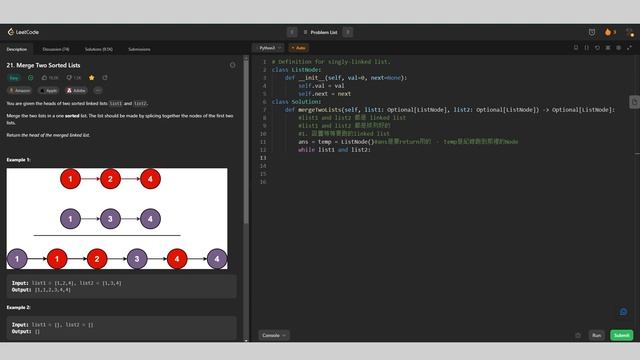The width and height of the screenshot is (640, 360).
Task: Go to the next problem arrow
Action: (x=348, y=32)
